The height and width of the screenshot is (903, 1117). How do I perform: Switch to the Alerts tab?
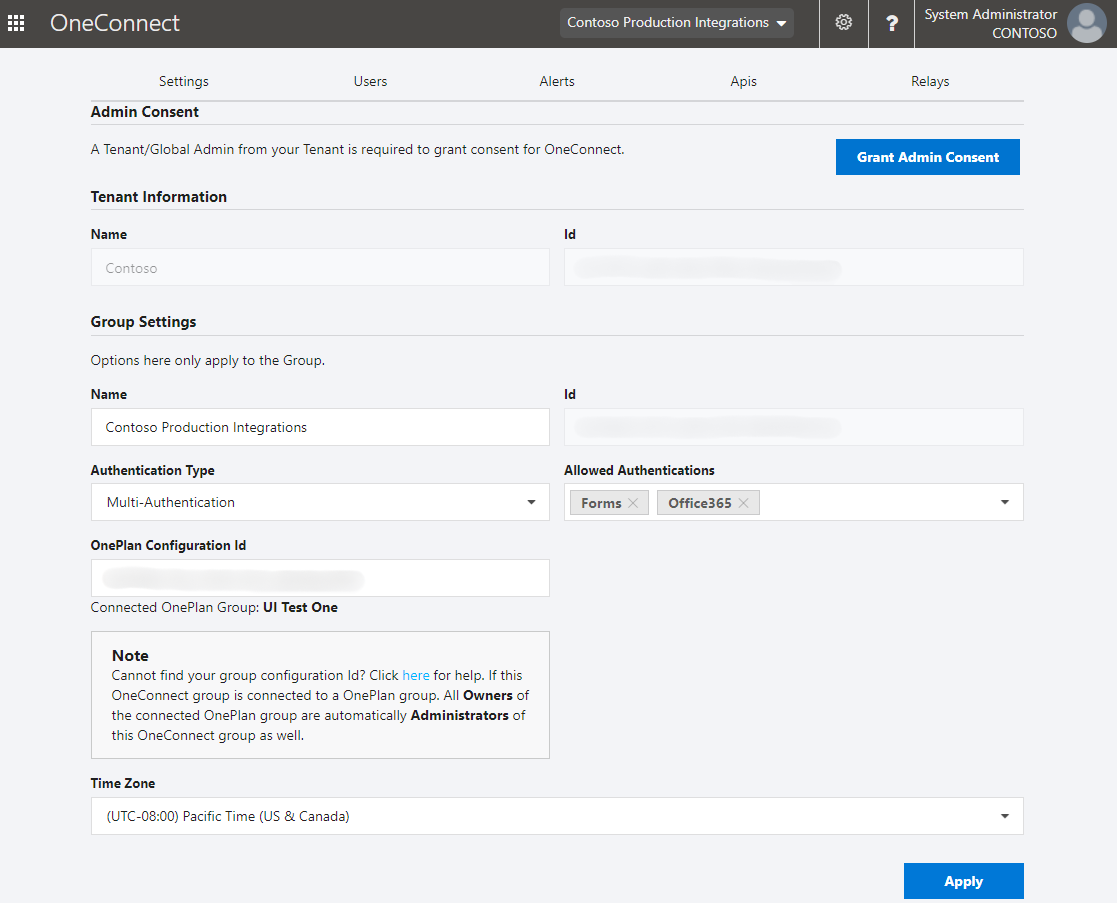(557, 81)
